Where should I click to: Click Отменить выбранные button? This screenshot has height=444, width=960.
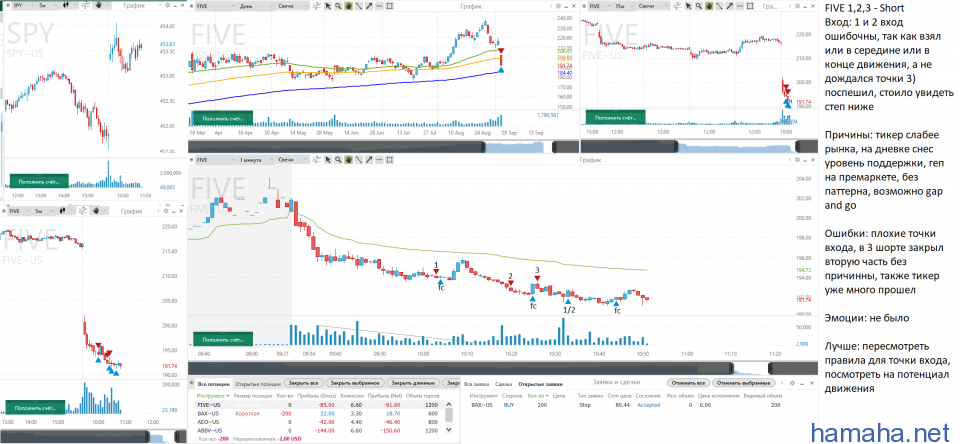743,383
